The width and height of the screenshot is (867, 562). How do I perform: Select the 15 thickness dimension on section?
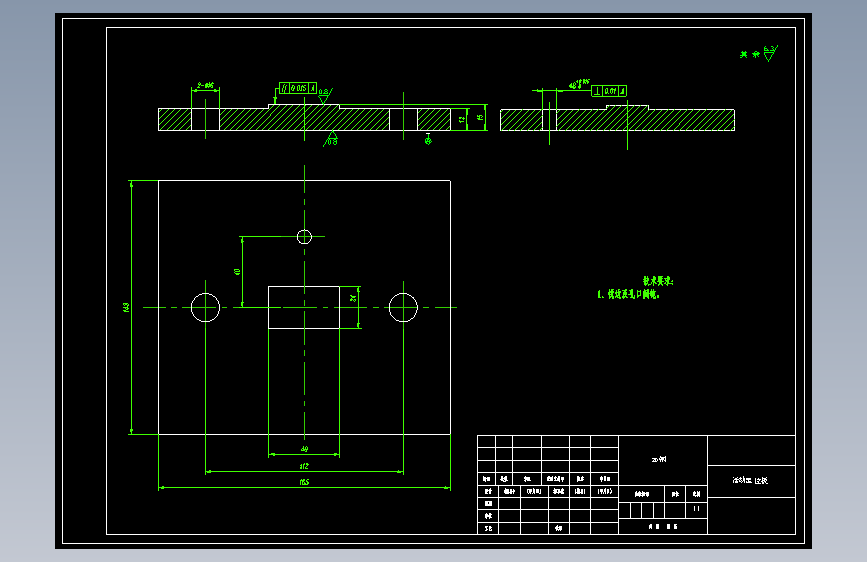coord(480,117)
